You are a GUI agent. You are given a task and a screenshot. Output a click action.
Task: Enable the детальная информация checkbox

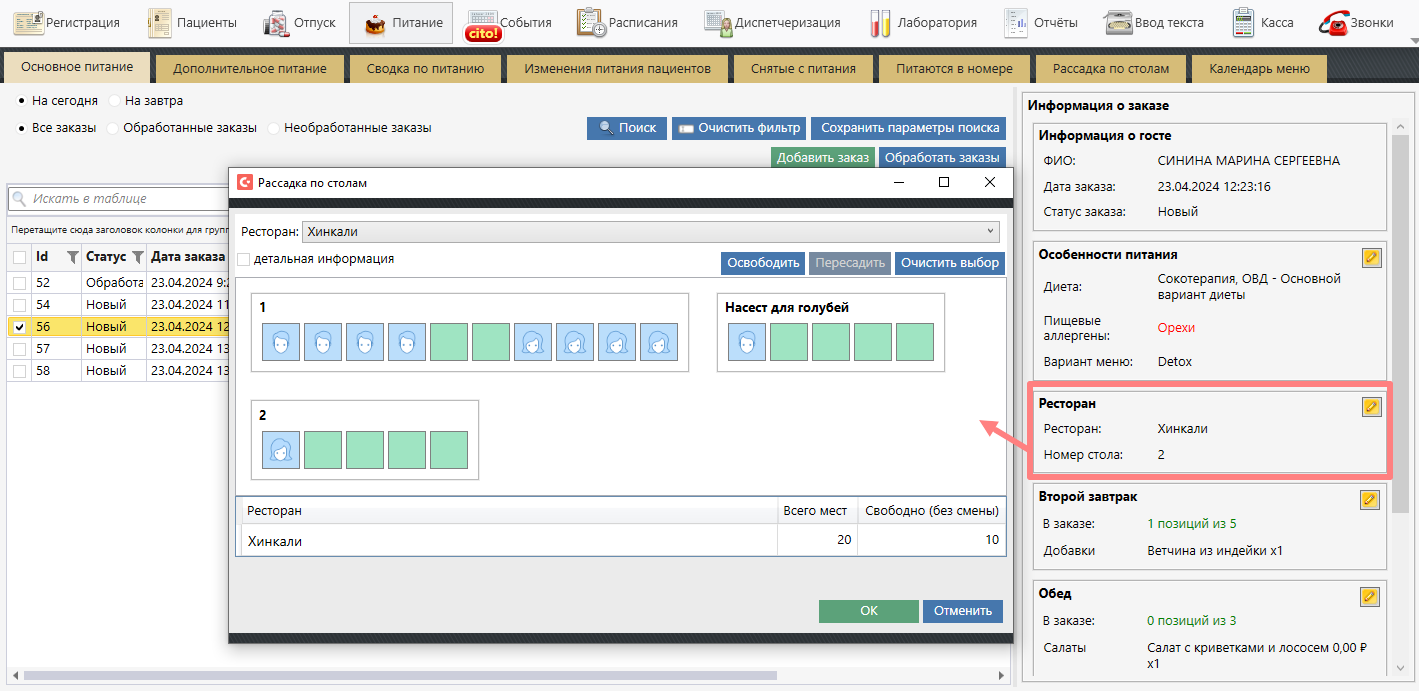pos(244,259)
